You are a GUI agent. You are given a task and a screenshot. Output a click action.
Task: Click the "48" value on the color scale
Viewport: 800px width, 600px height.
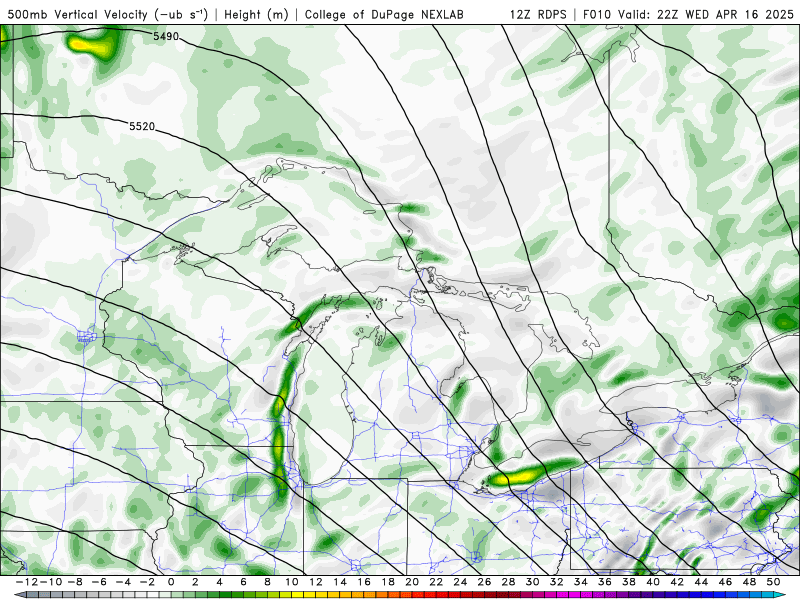click(749, 582)
